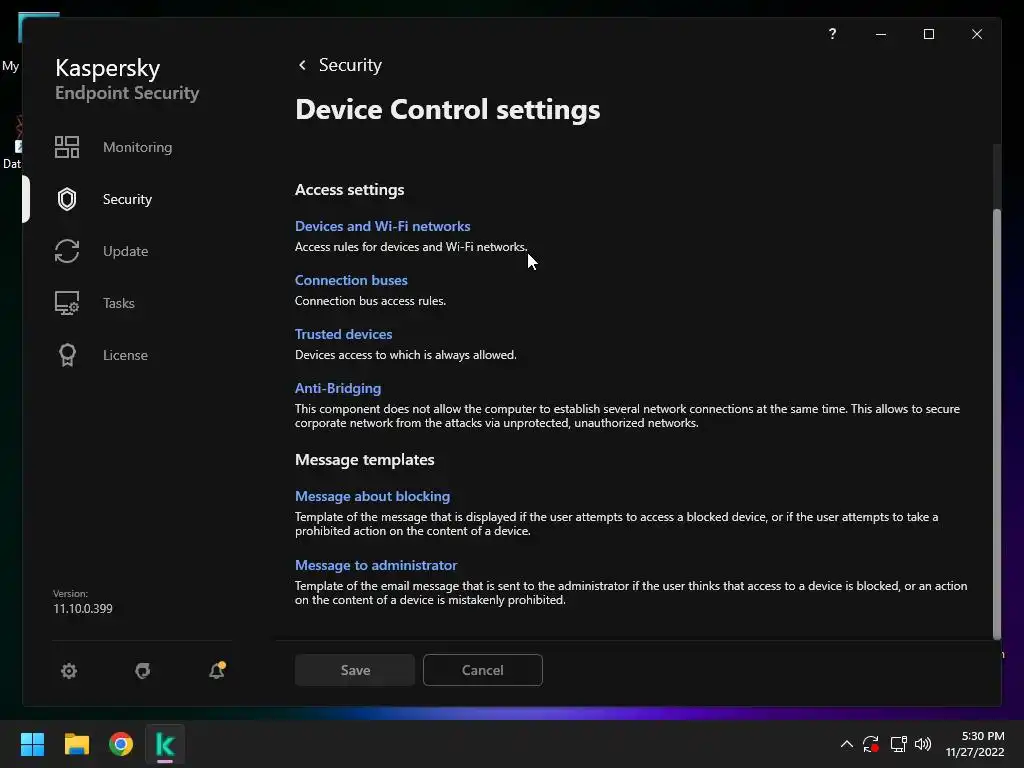Click the sync tray icon with red dot

(871, 744)
